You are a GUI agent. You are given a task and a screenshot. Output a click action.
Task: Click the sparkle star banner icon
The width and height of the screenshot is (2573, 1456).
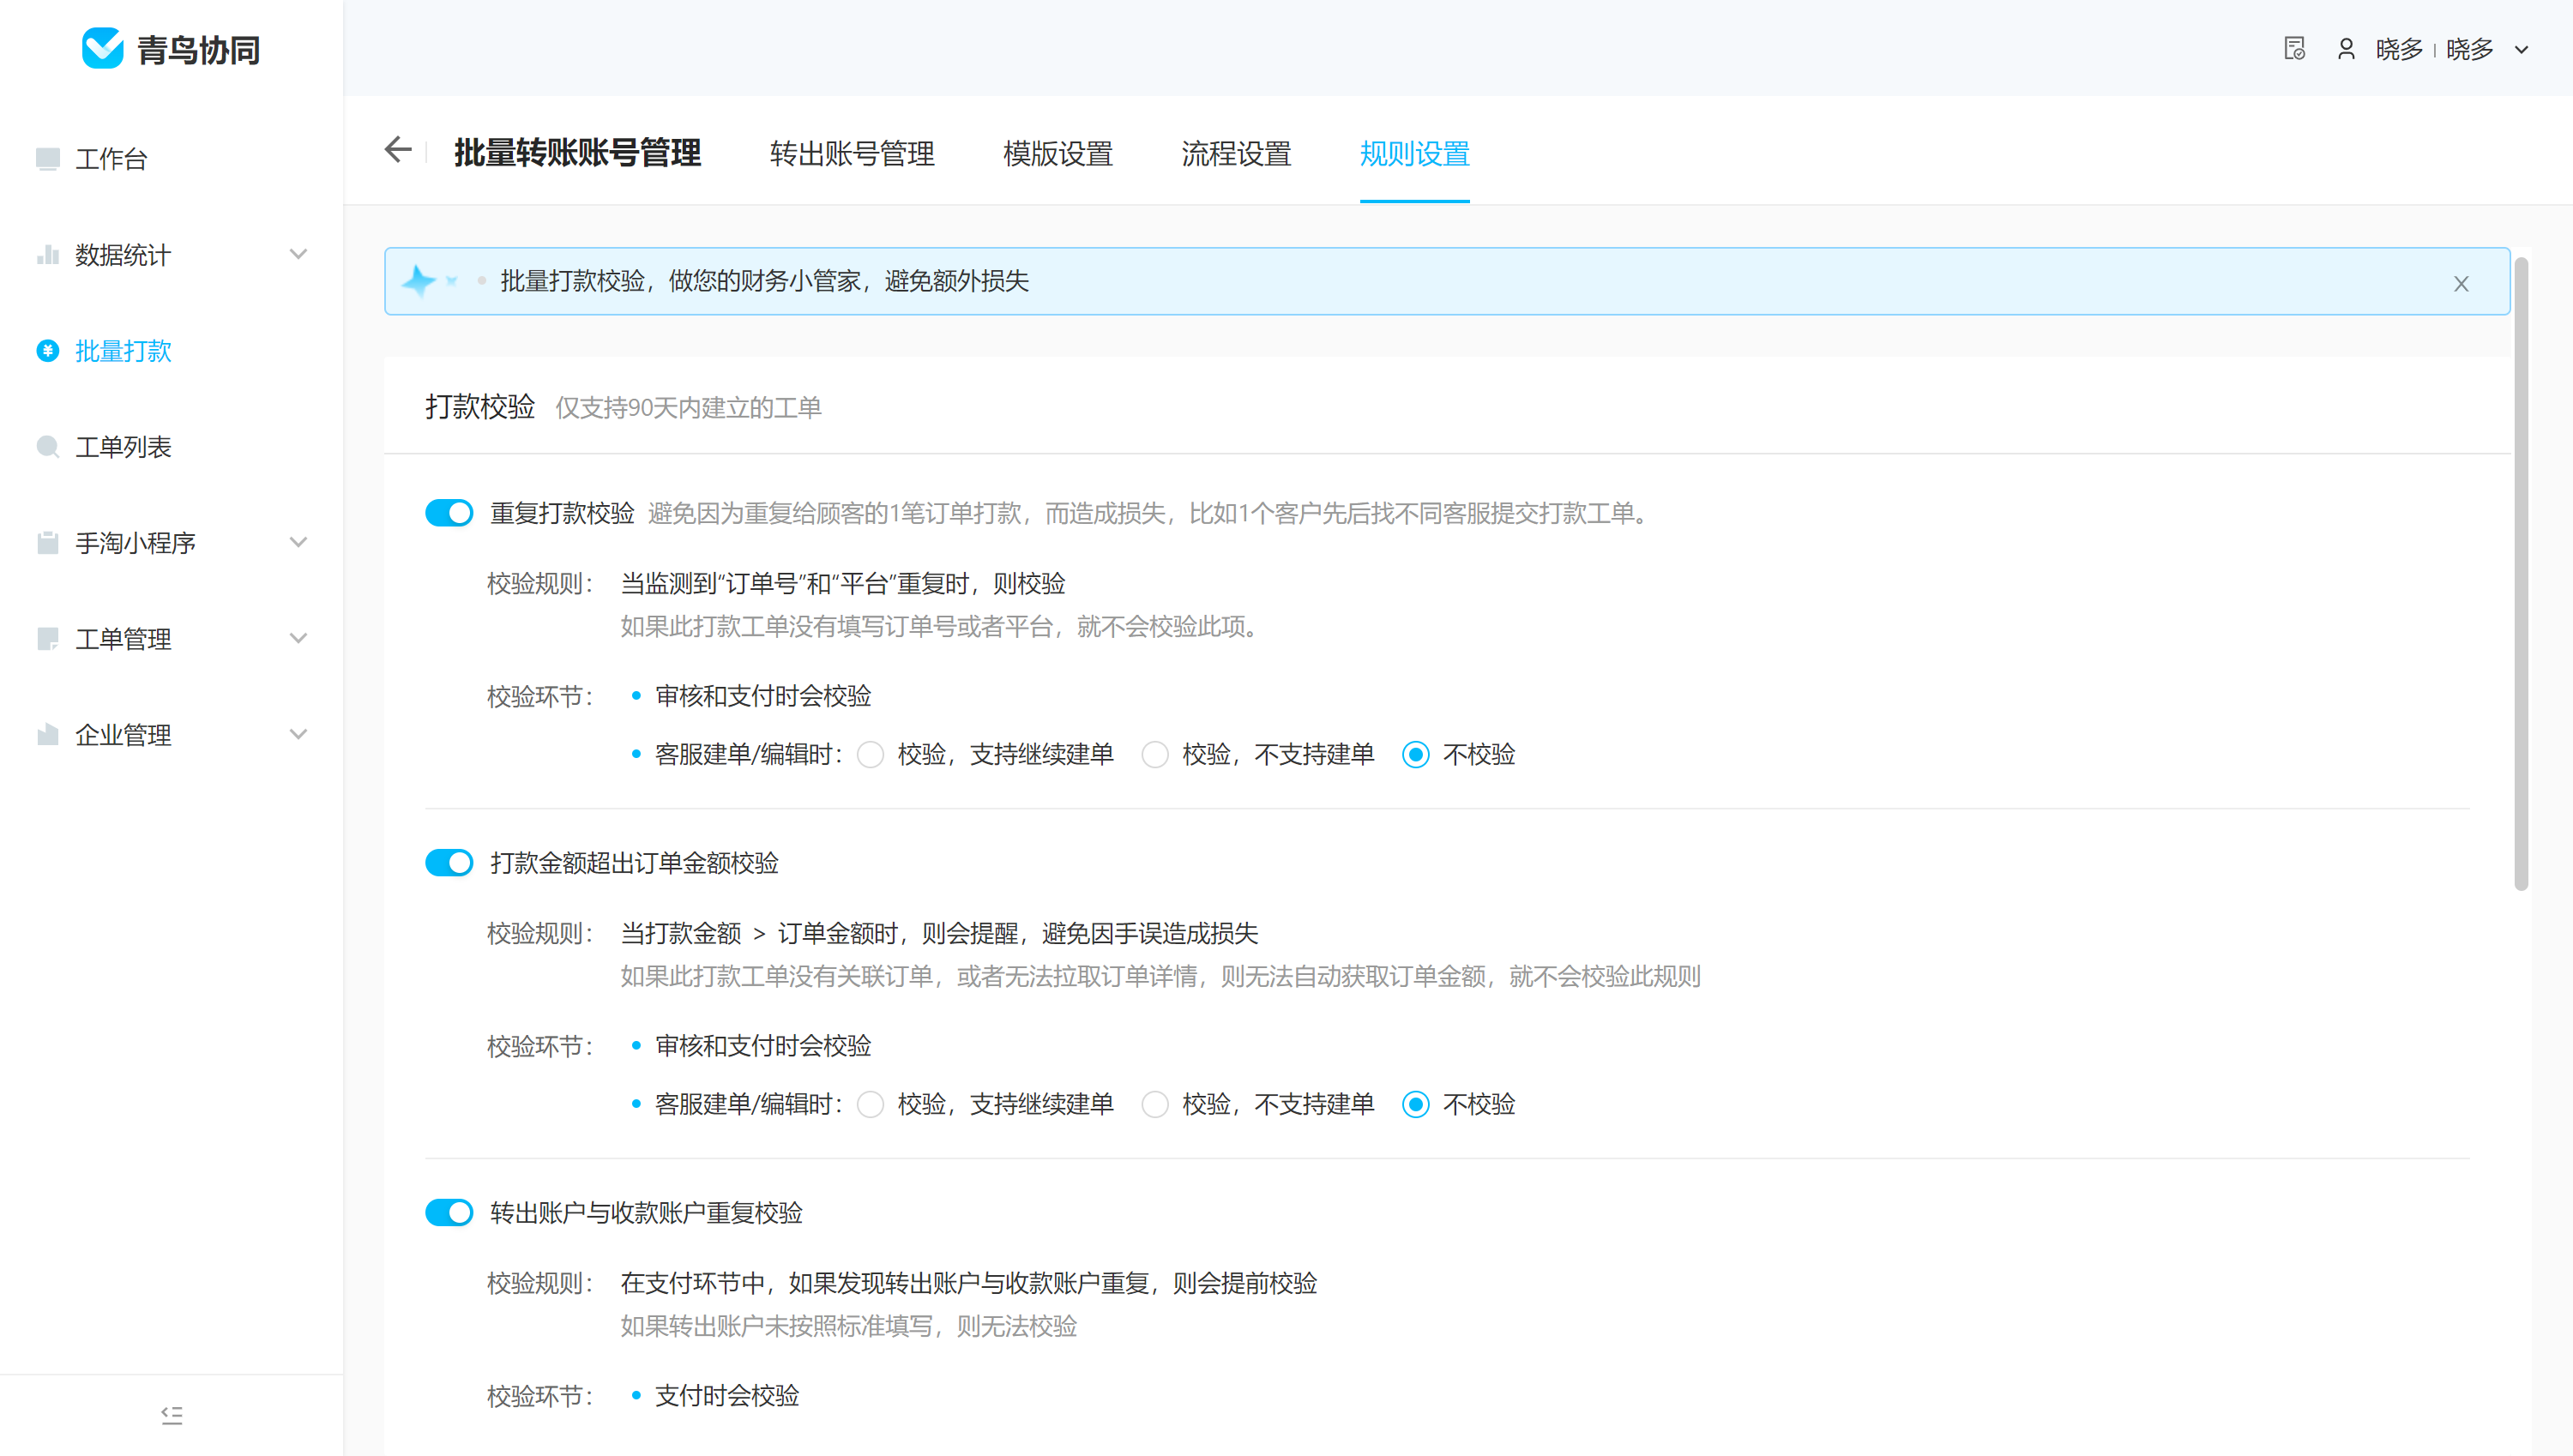click(419, 281)
